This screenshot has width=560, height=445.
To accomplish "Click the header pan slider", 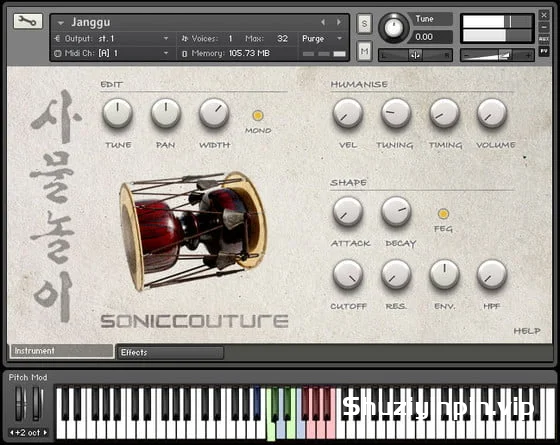I will point(415,55).
